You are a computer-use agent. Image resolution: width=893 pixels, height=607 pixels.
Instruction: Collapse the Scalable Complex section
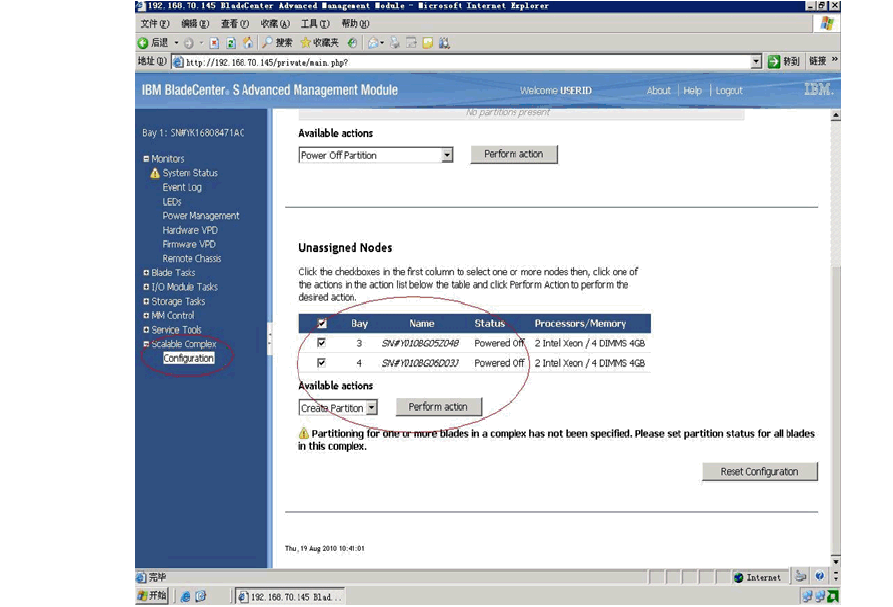[x=146, y=344]
